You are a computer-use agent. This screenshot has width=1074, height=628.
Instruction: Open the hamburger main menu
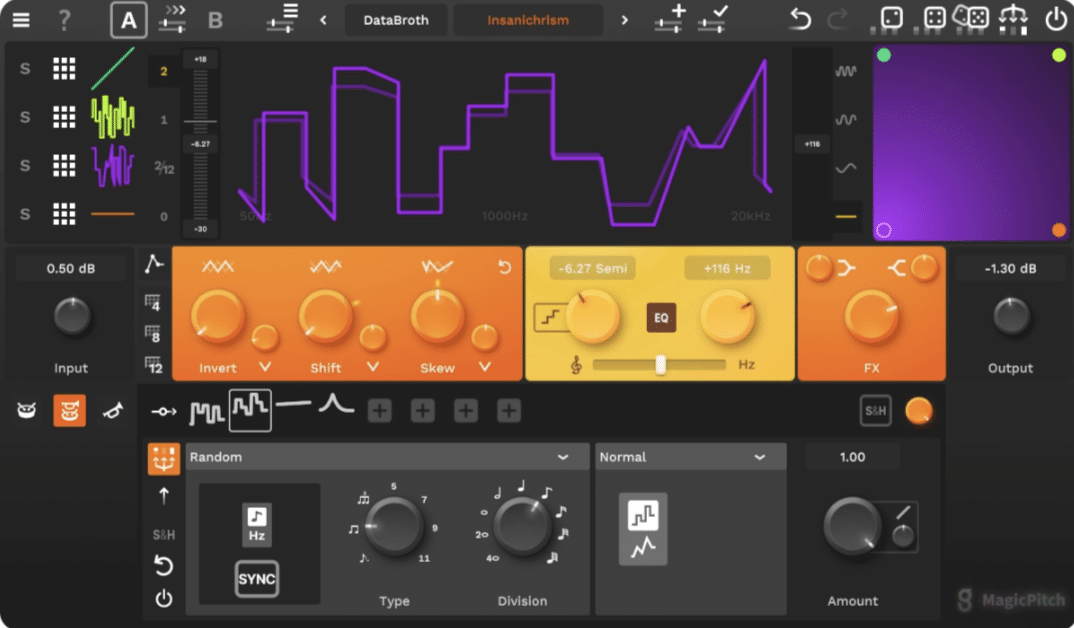click(21, 20)
